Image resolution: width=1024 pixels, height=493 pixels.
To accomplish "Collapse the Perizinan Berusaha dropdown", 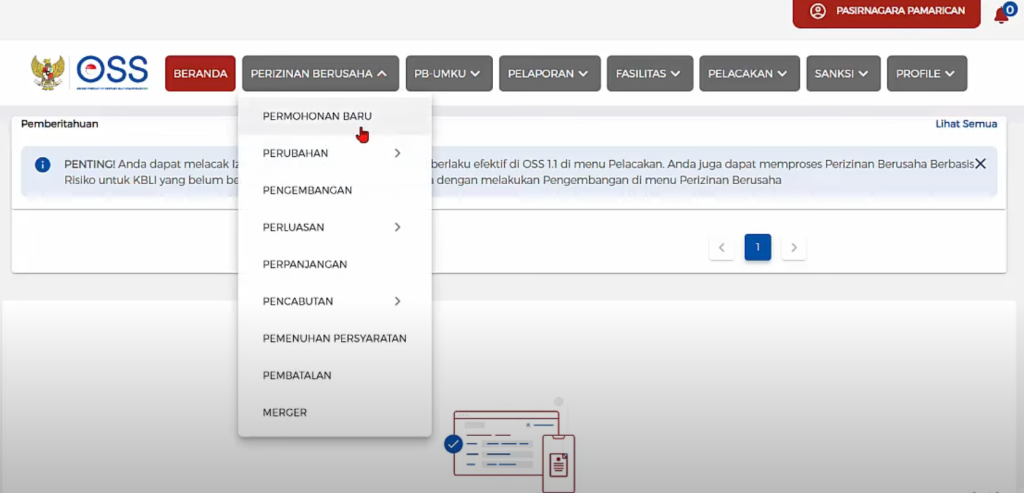I will coord(320,73).
